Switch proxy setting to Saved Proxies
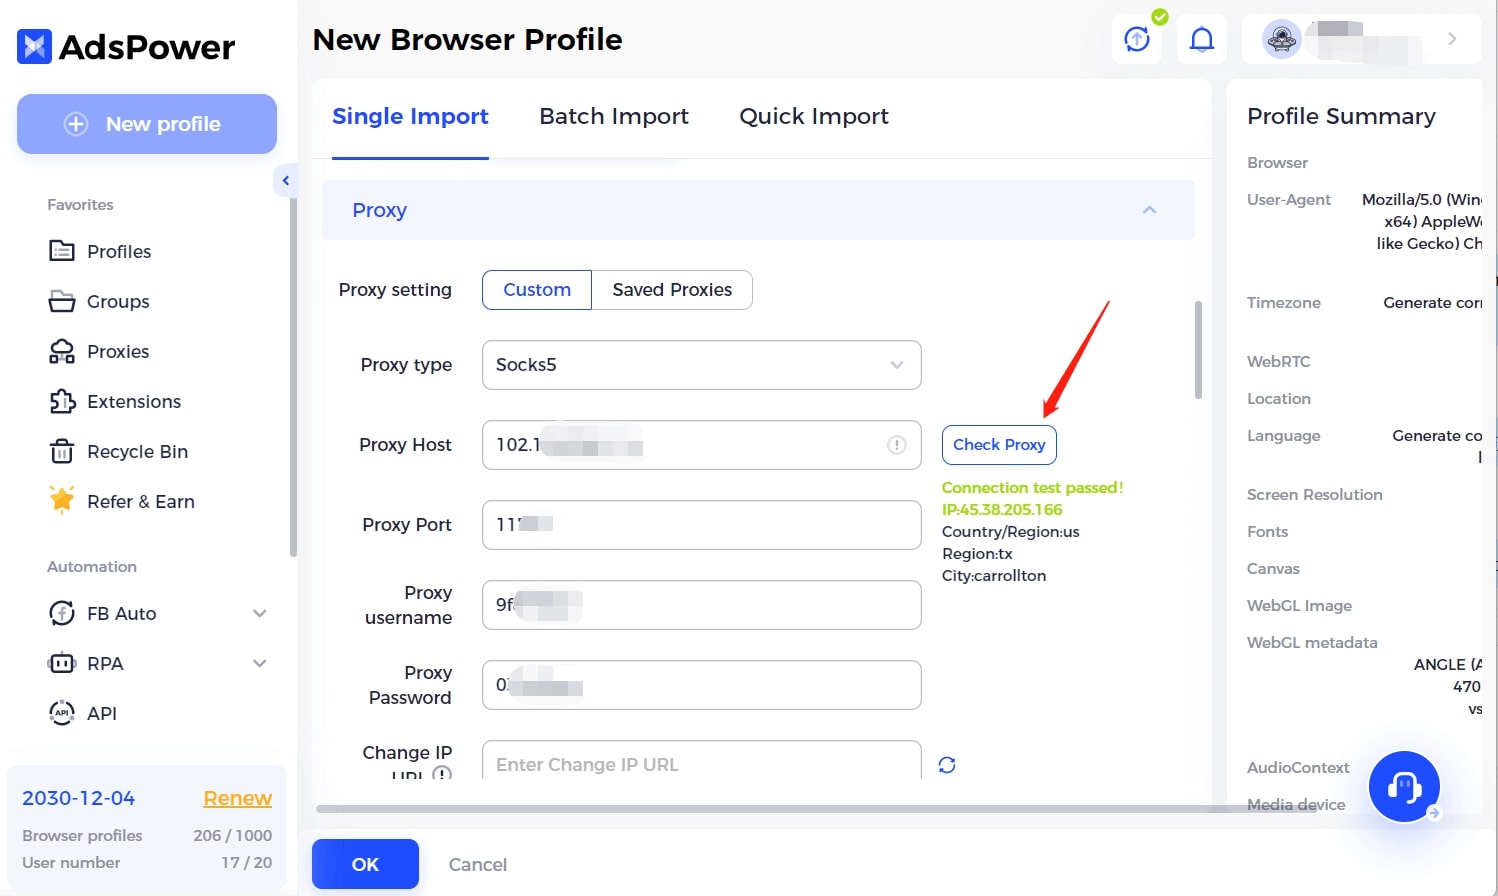Image resolution: width=1498 pixels, height=896 pixels. pos(672,290)
